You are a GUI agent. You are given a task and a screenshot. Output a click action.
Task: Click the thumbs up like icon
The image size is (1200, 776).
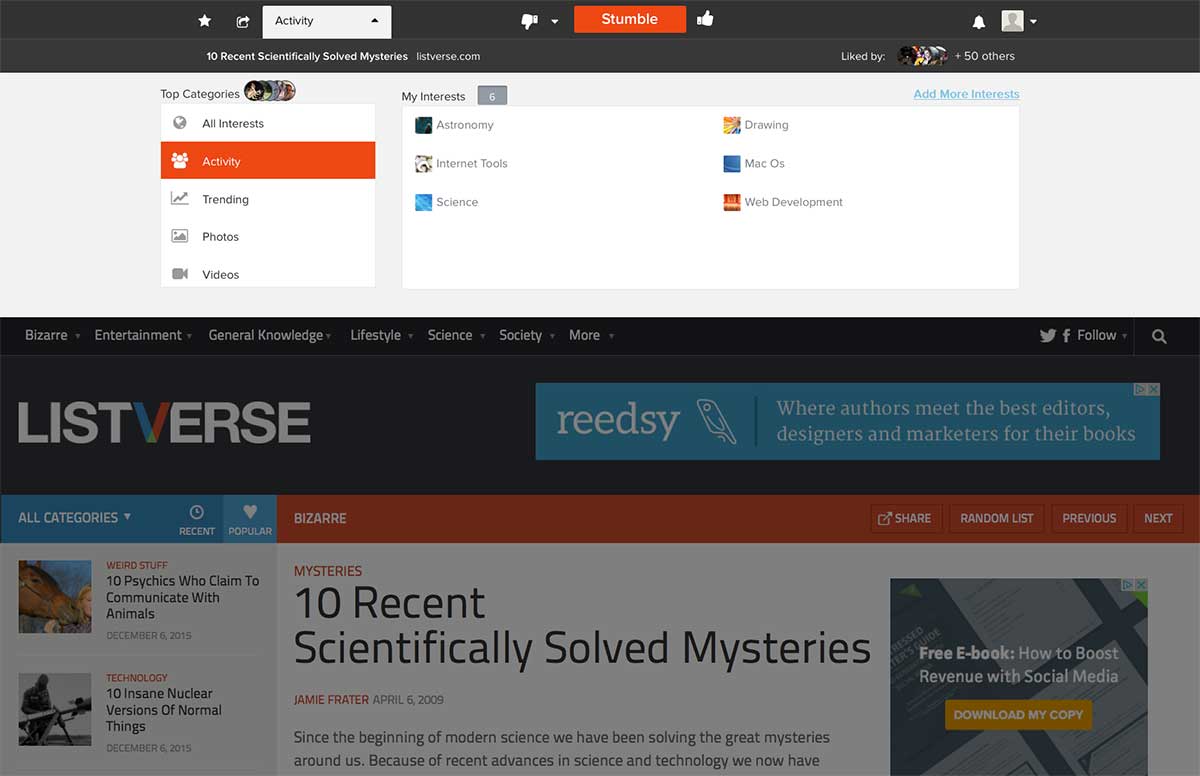[705, 18]
